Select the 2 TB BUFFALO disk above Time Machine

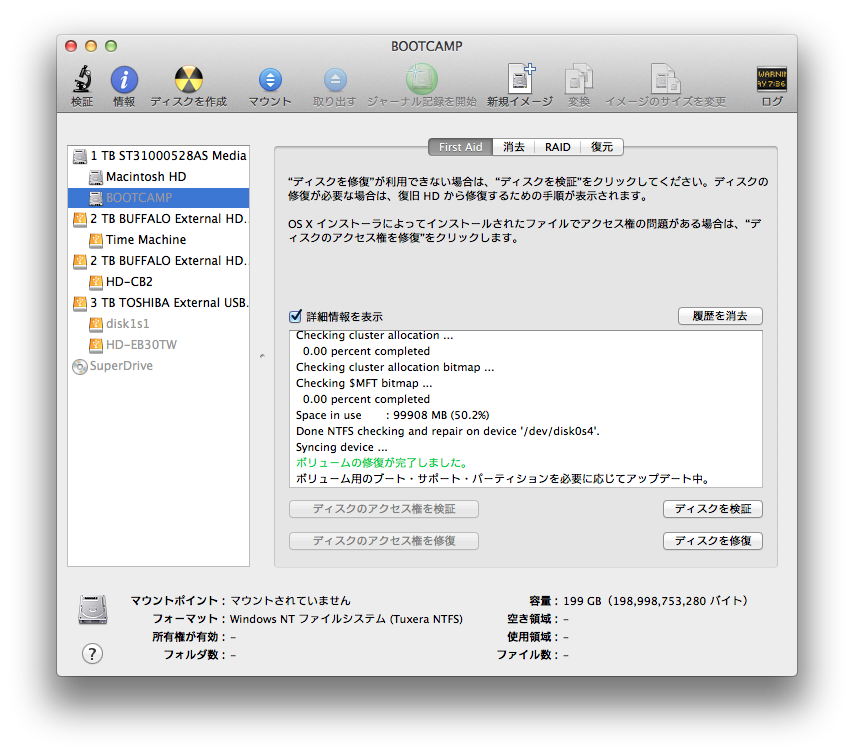[158, 219]
